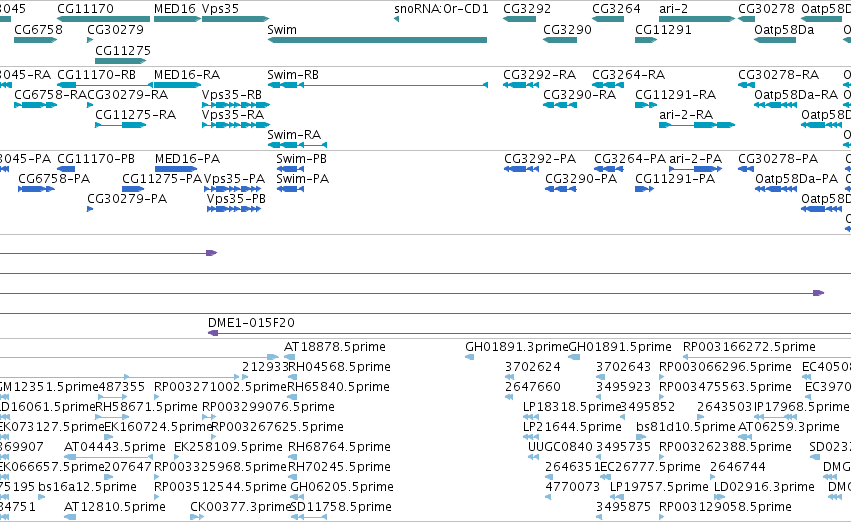Select the LD02916.3prime EST label
Image resolution: width=851 pixels, height=522 pixels.
click(764, 487)
